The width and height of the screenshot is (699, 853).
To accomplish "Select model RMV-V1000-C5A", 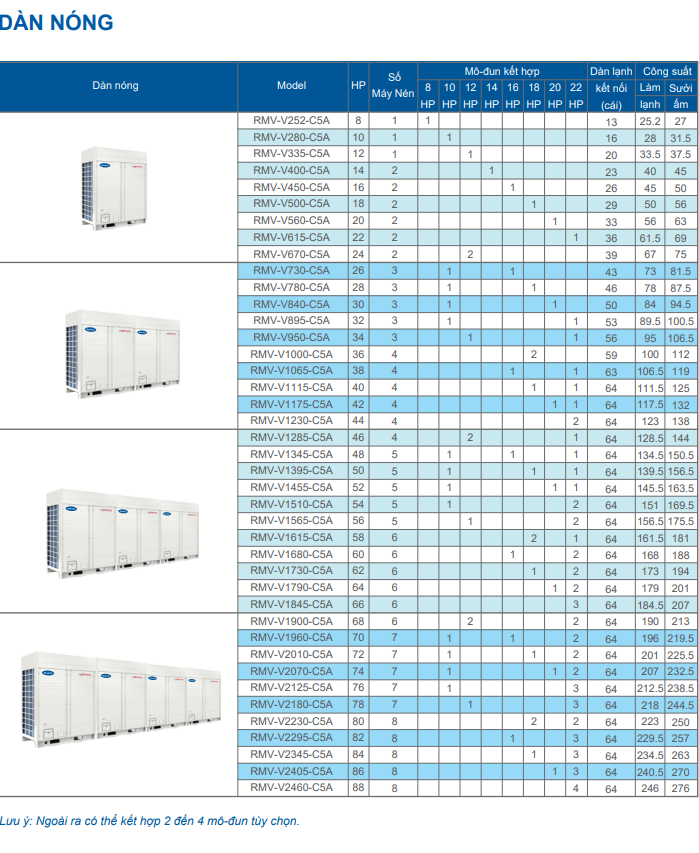I will click(292, 354).
